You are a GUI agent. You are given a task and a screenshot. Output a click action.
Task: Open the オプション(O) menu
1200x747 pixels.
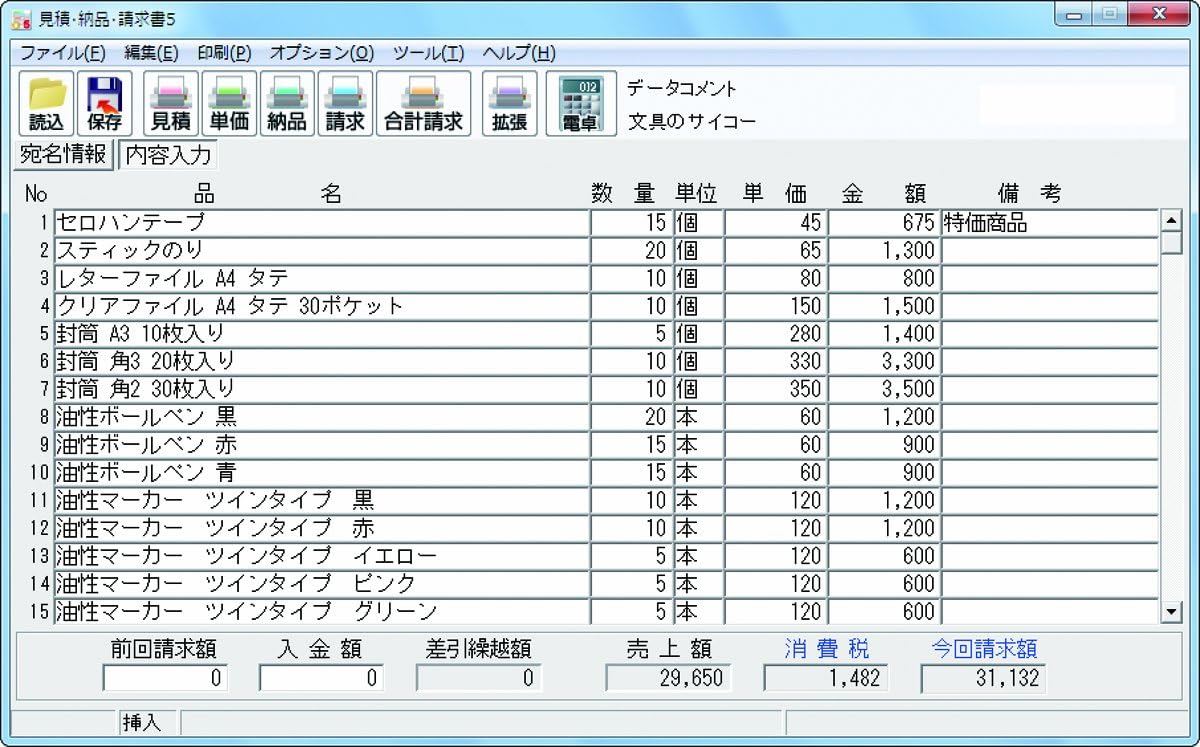point(321,53)
